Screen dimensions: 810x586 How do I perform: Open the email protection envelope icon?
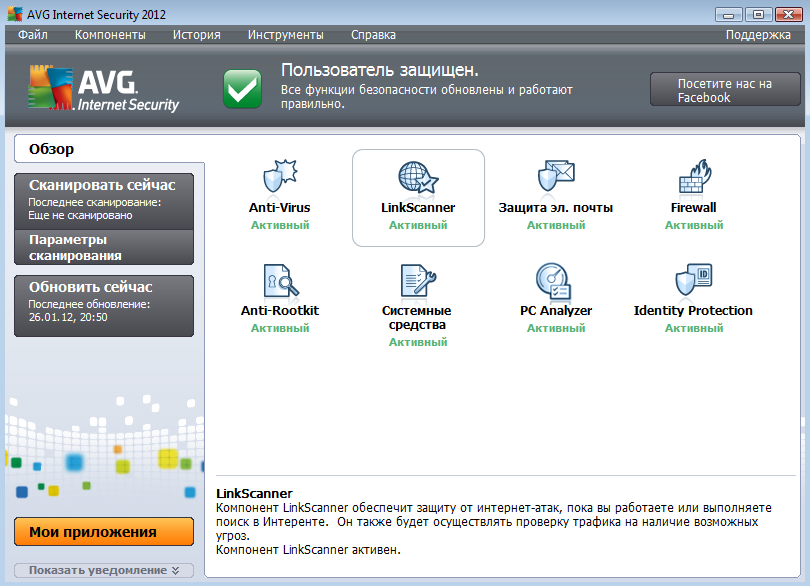click(556, 176)
